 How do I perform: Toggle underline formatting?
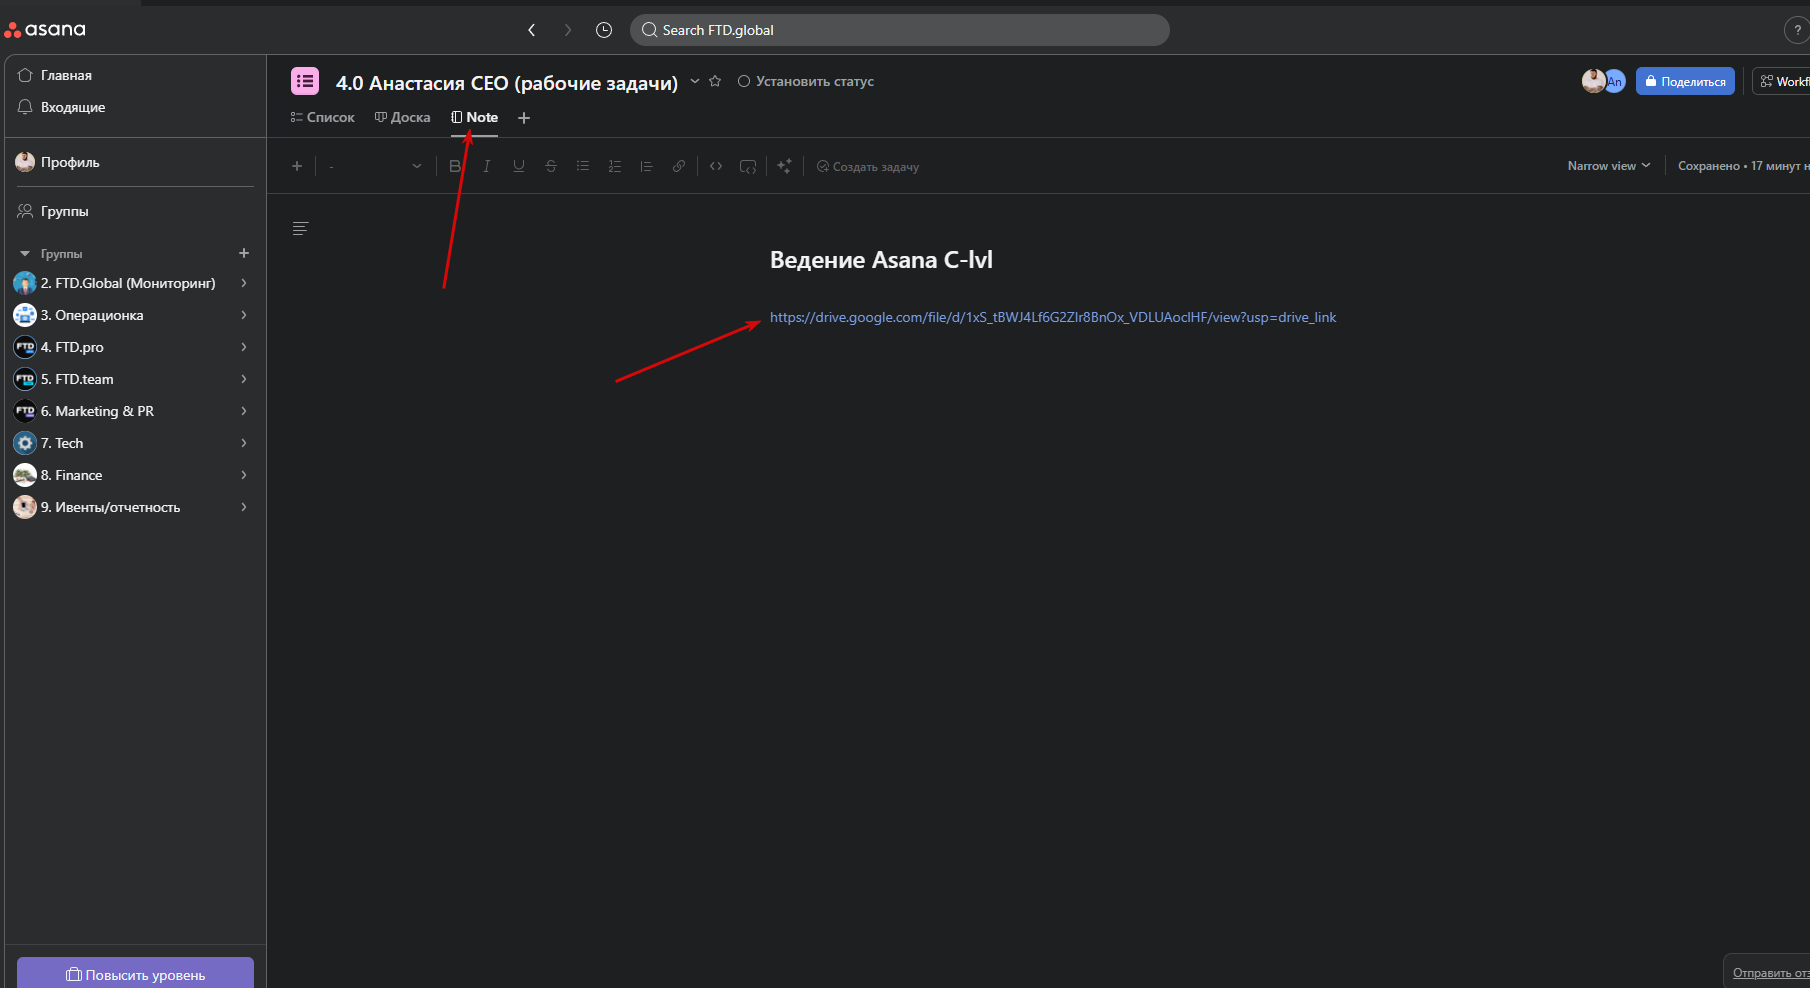519,166
